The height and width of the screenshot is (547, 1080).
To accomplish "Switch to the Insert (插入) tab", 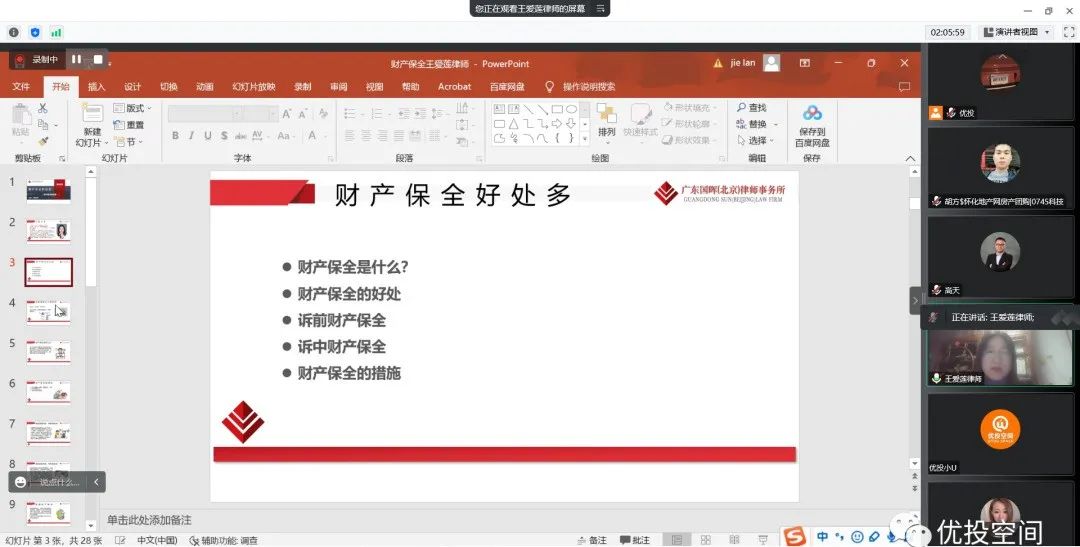I will point(96,87).
